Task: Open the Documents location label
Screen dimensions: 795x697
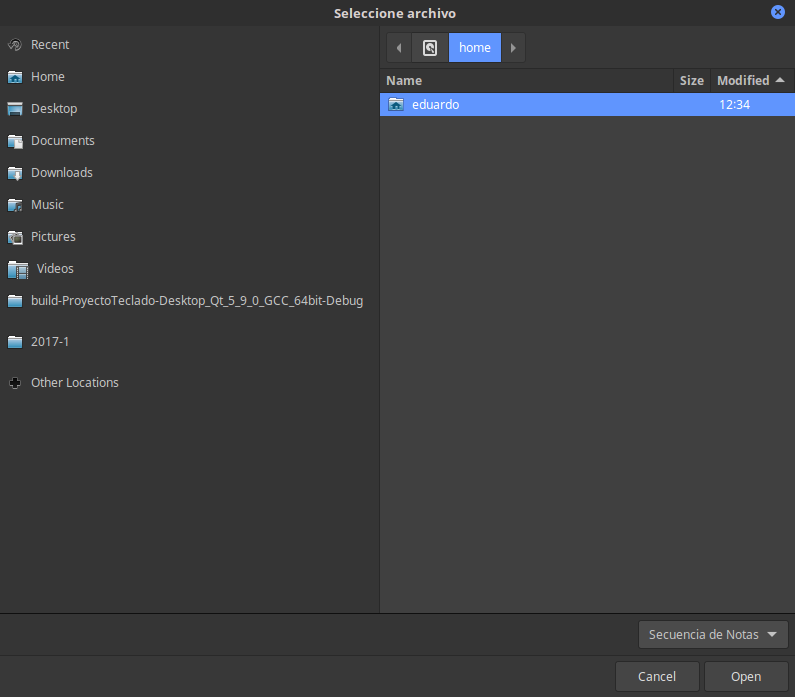Action: [x=63, y=140]
